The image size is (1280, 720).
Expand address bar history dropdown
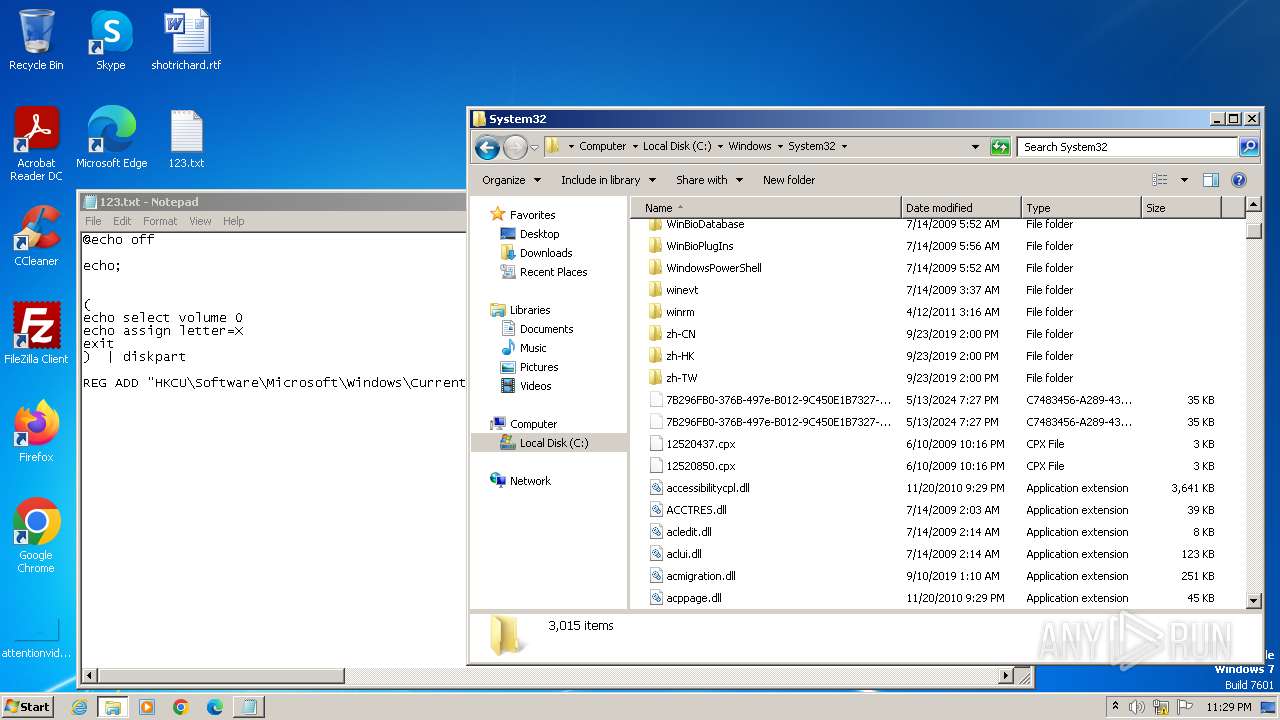(976, 147)
